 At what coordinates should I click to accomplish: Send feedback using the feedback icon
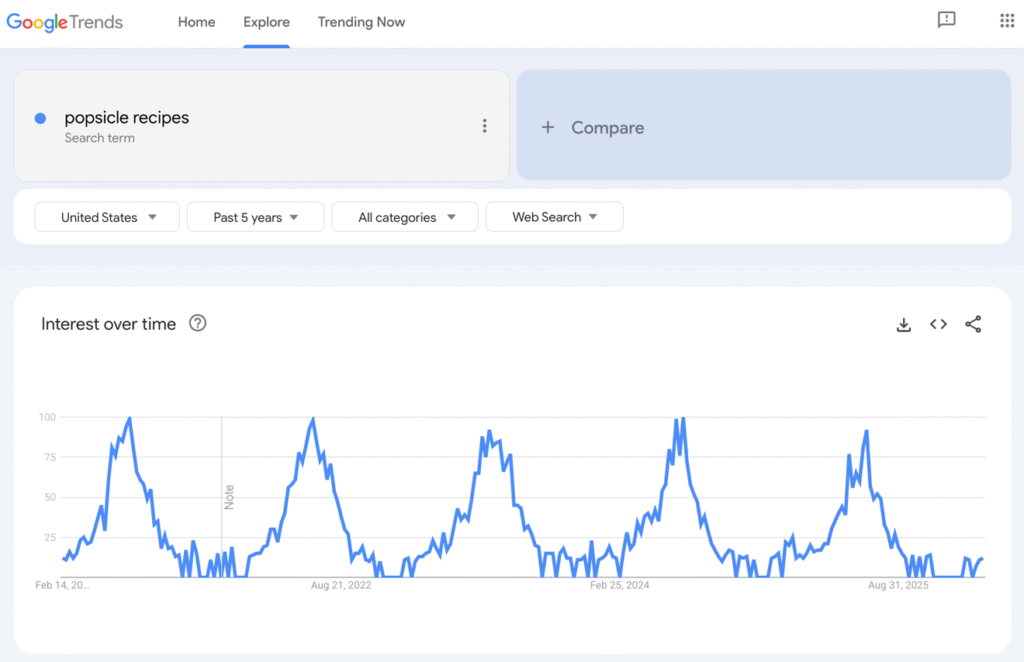tap(946, 20)
